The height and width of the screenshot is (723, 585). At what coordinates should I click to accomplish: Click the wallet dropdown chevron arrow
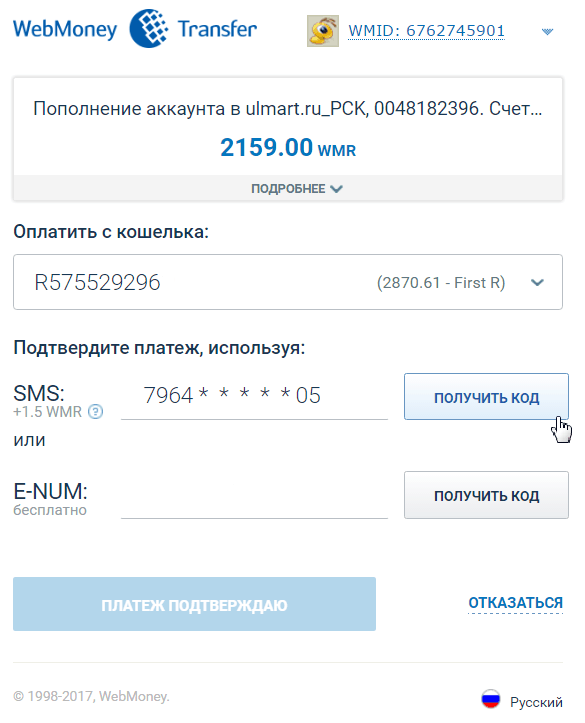538,282
